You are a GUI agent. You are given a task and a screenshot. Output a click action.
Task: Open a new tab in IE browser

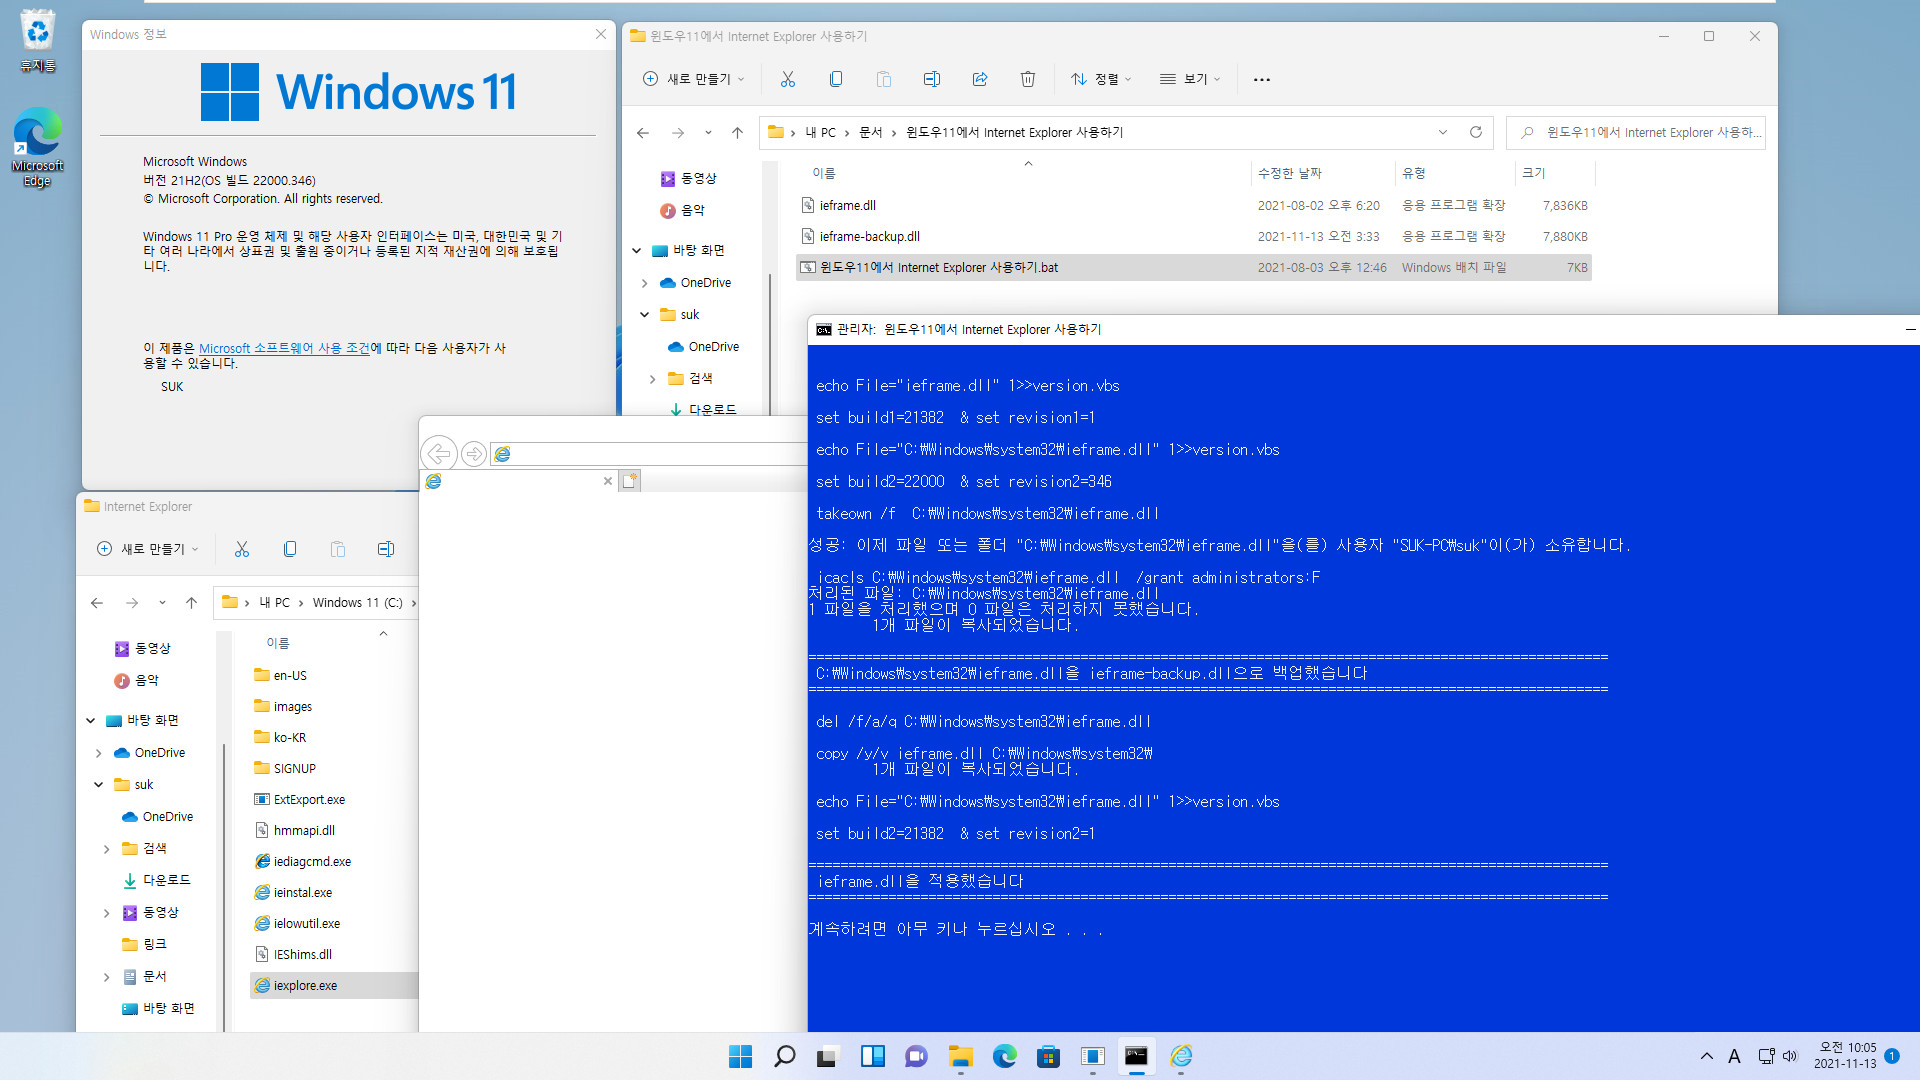(x=629, y=481)
